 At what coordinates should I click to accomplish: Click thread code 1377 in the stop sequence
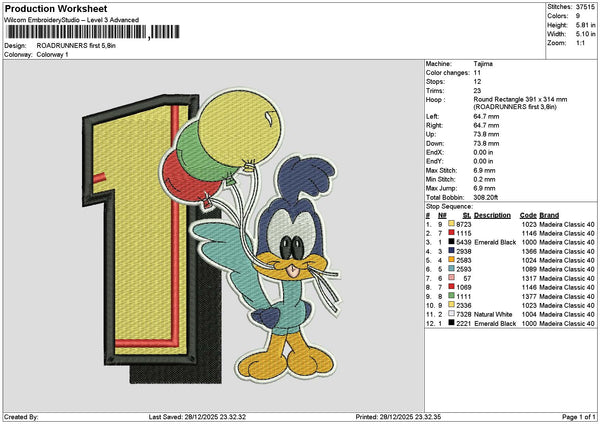tap(529, 297)
